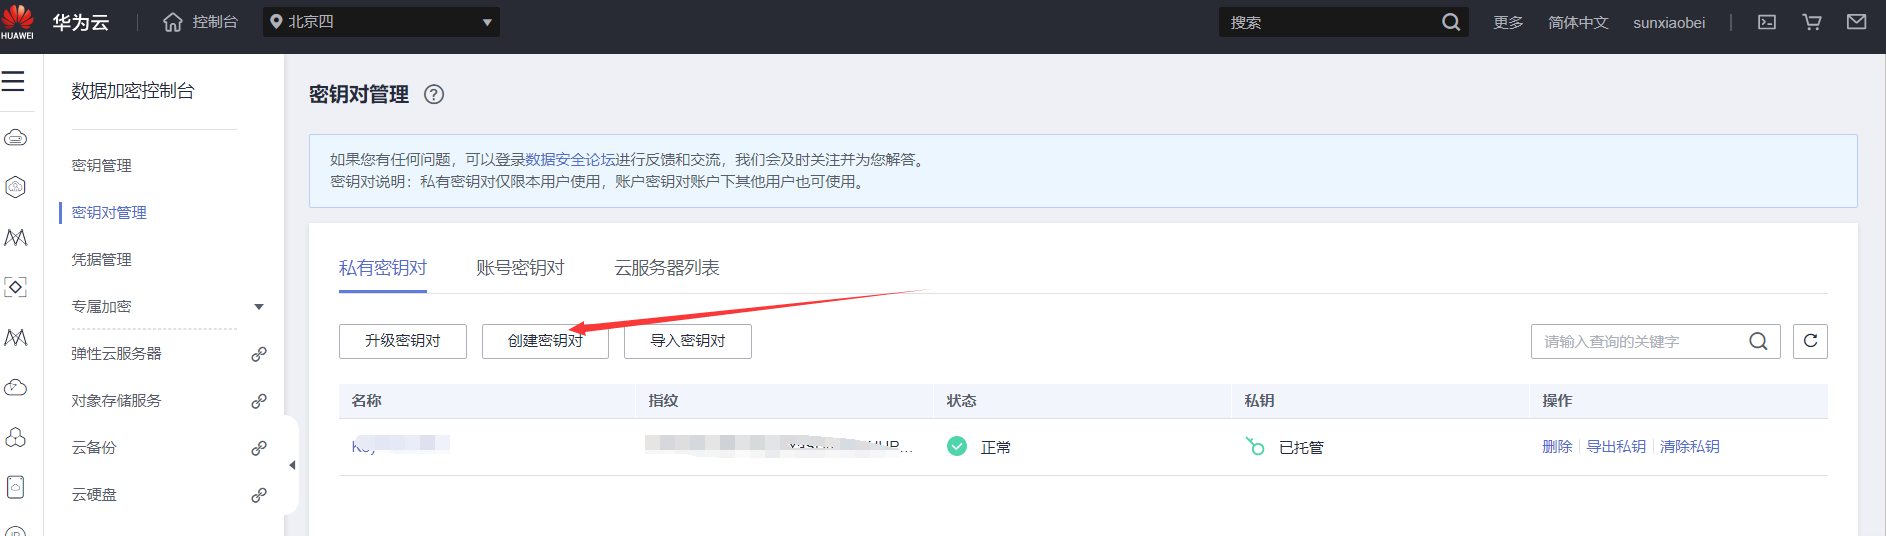The image size is (1886, 536).
Task: Open 对象存储服务 sidebar link
Action: [x=116, y=401]
